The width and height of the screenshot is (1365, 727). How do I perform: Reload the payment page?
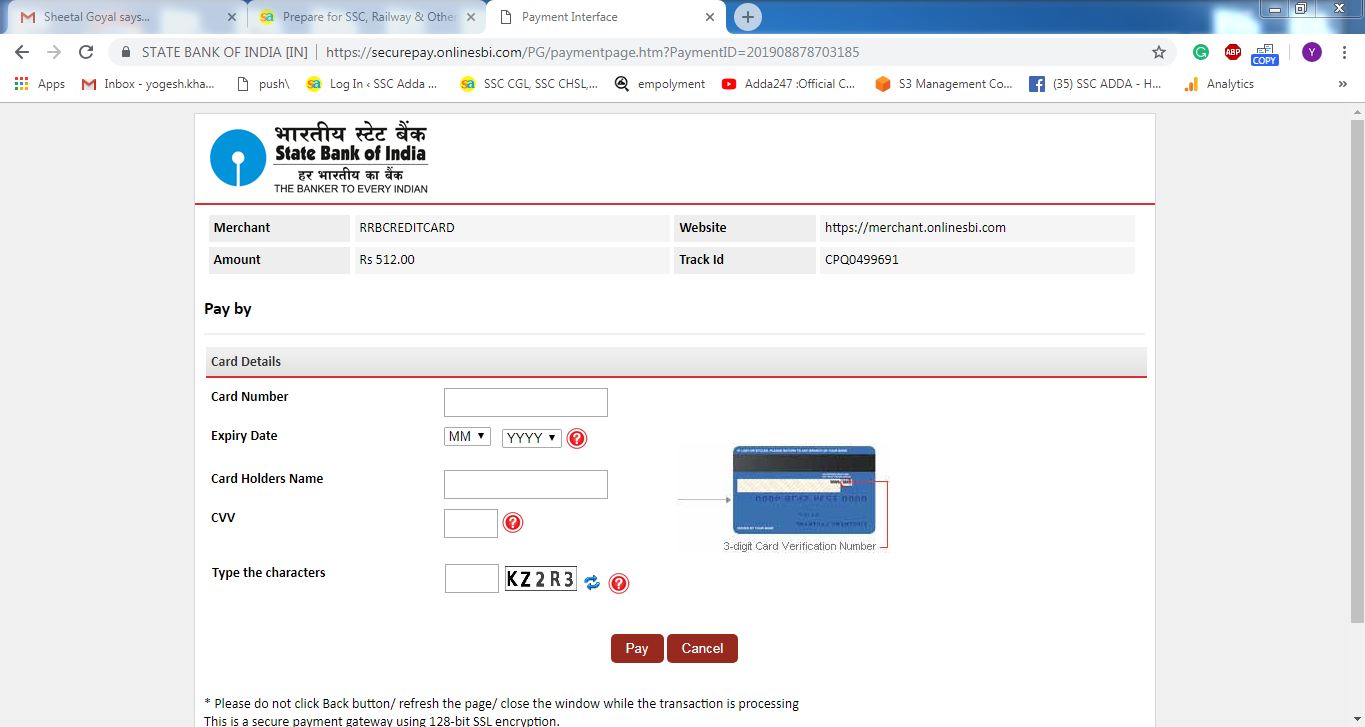86,52
